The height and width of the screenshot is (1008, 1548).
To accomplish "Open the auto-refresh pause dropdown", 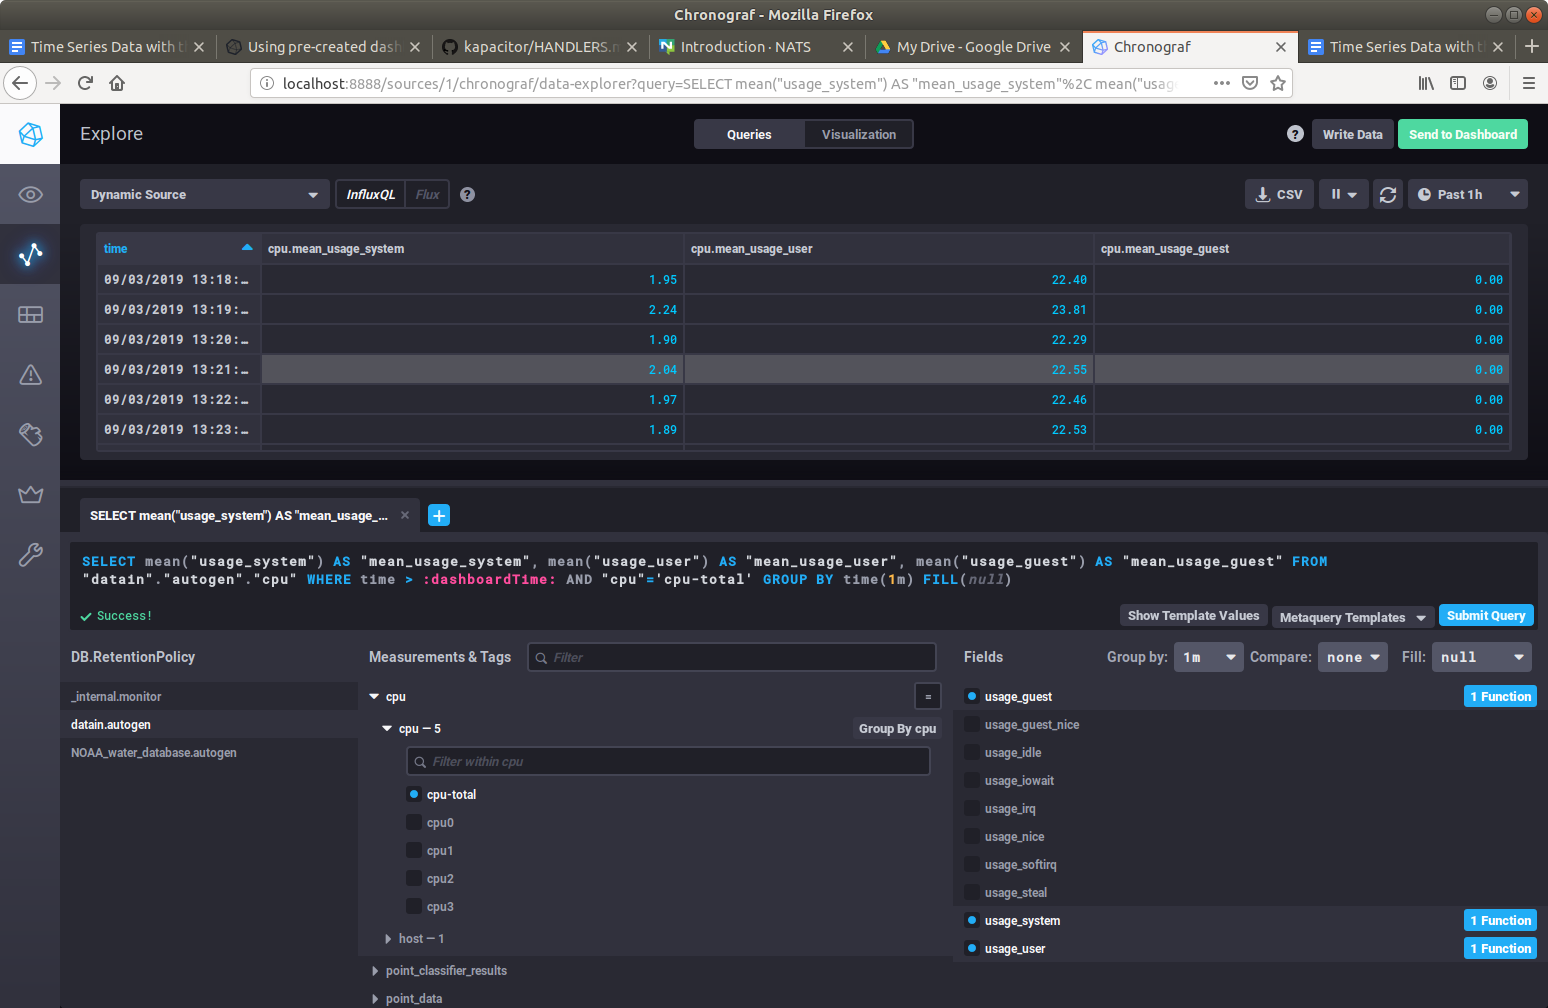I will pyautogui.click(x=1344, y=195).
